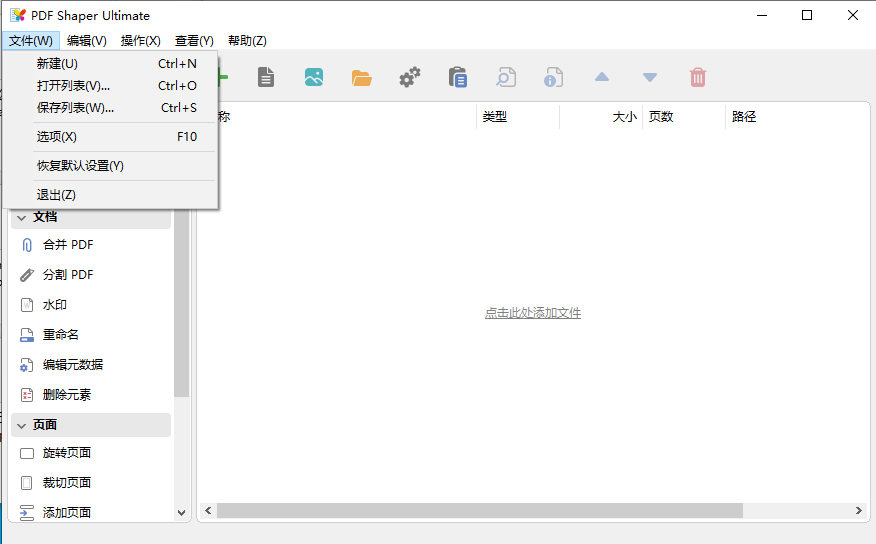Maximize the PDF Shaper window
This screenshot has height=544, width=876.
(x=807, y=15)
